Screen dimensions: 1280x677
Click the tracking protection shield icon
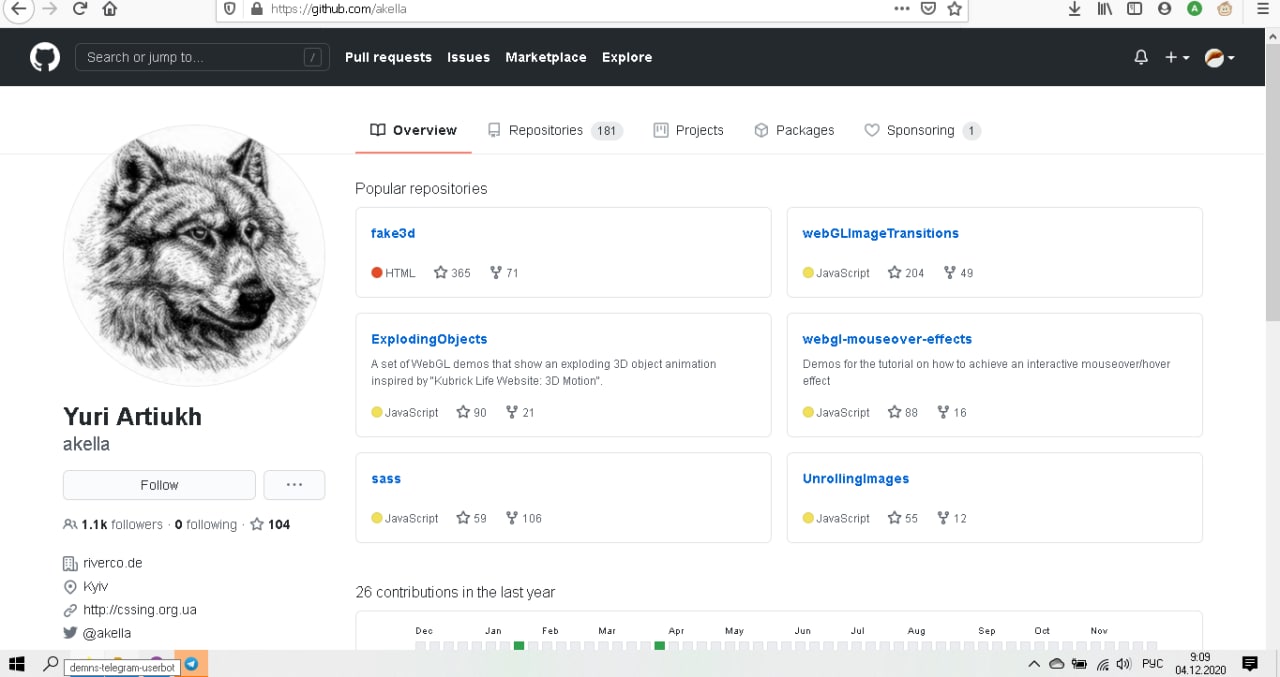click(x=230, y=8)
